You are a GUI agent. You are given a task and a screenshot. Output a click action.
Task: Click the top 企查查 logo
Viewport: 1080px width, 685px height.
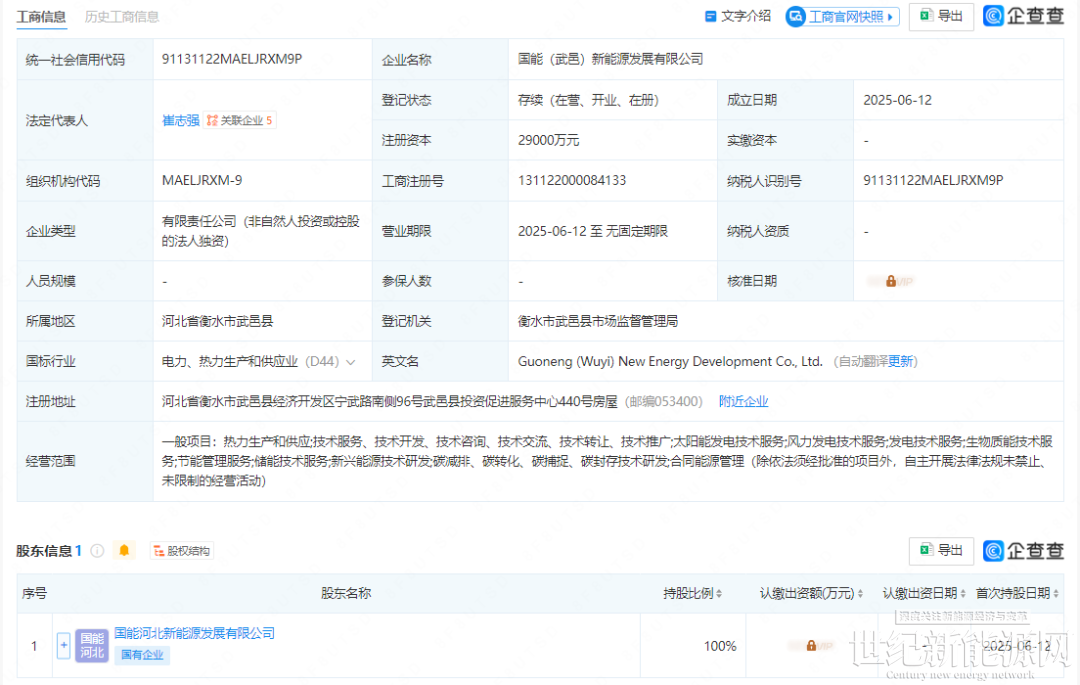[x=1024, y=16]
